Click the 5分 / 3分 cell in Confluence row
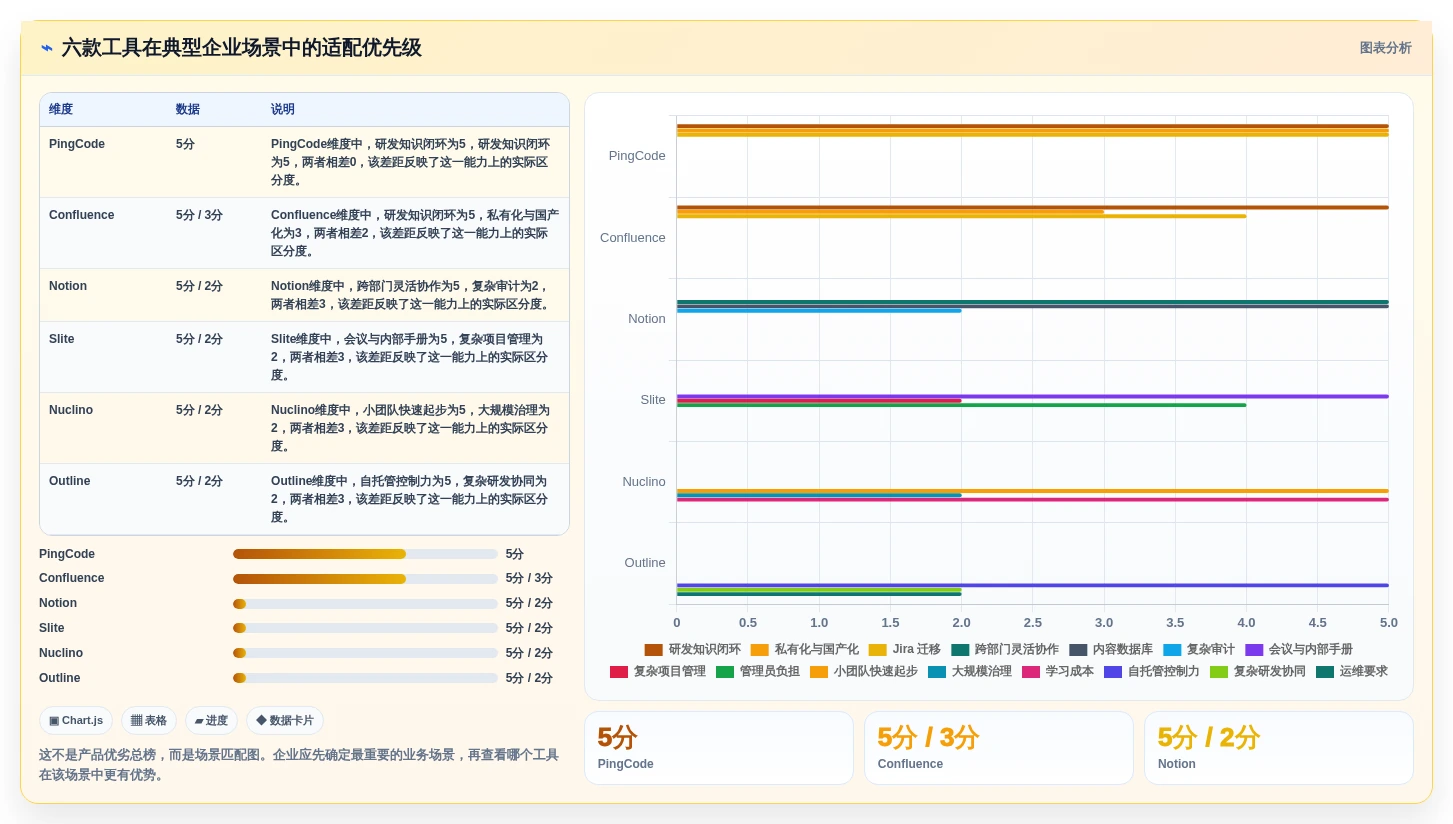The width and height of the screenshot is (1453, 824). pyautogui.click(x=200, y=215)
